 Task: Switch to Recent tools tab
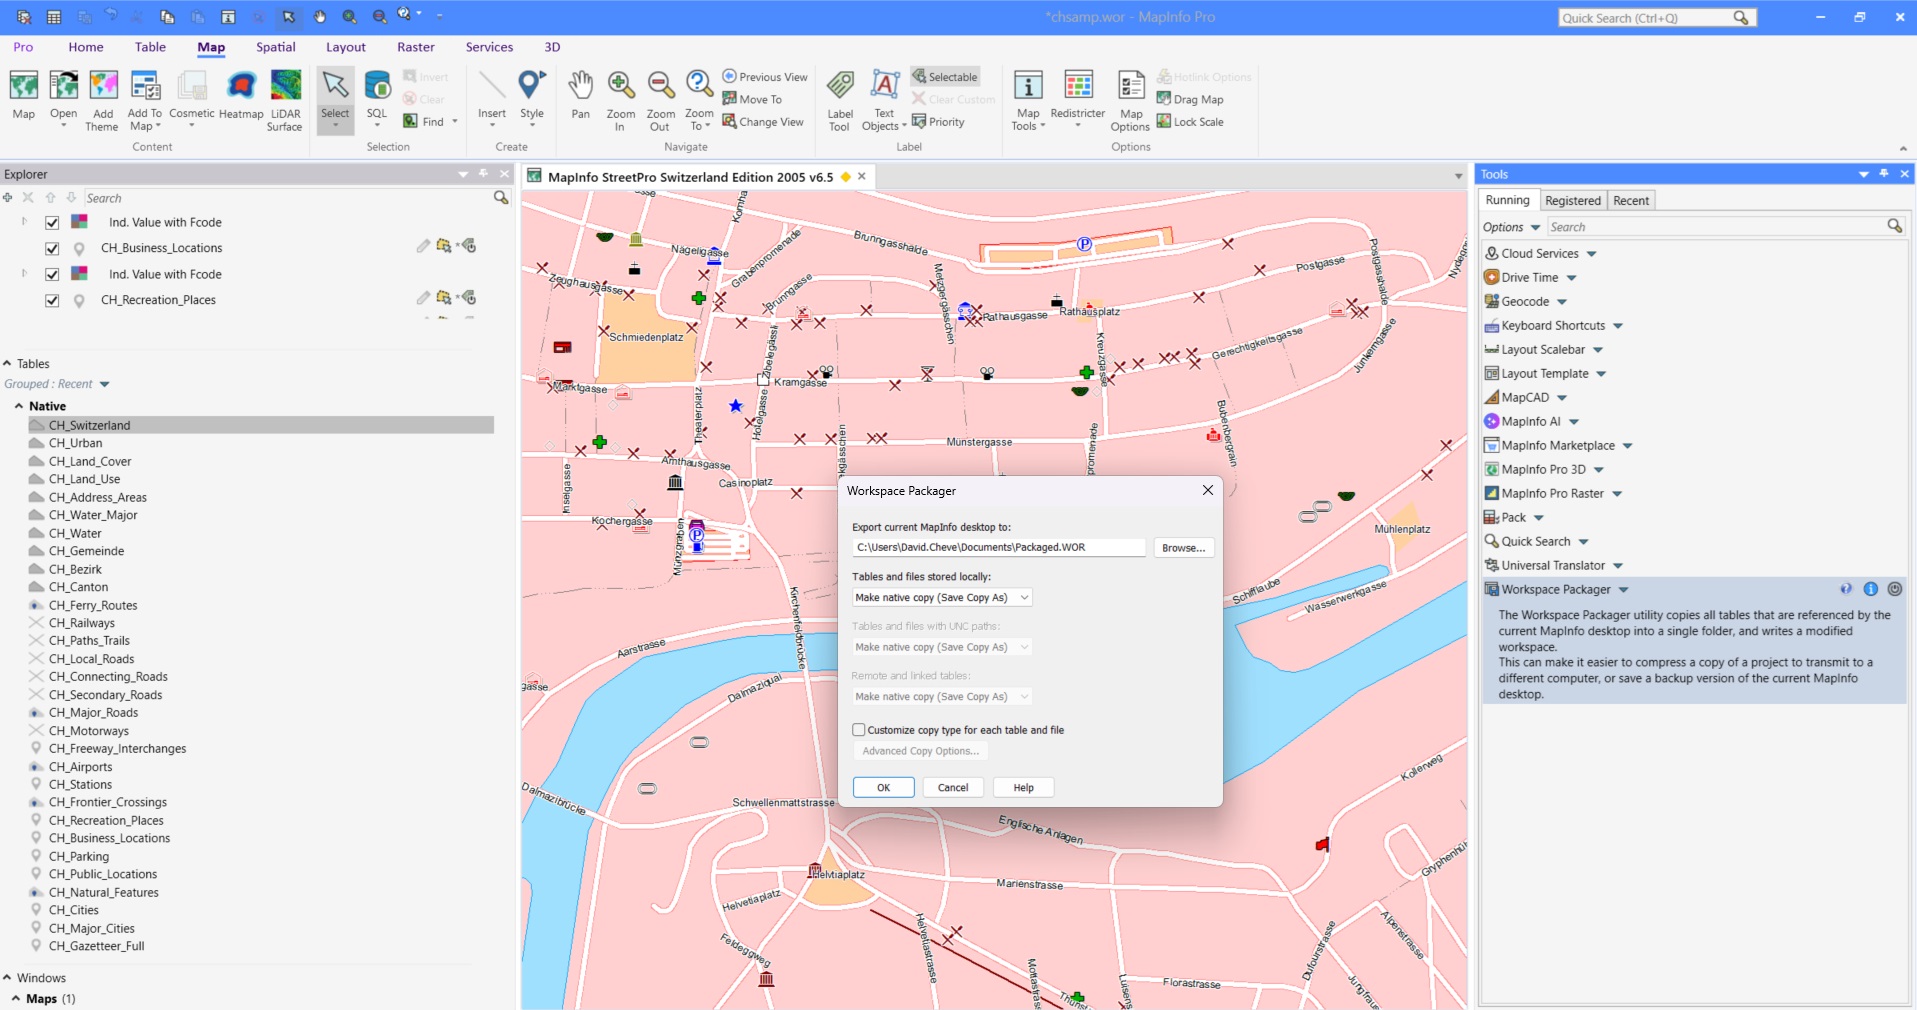pos(1631,200)
